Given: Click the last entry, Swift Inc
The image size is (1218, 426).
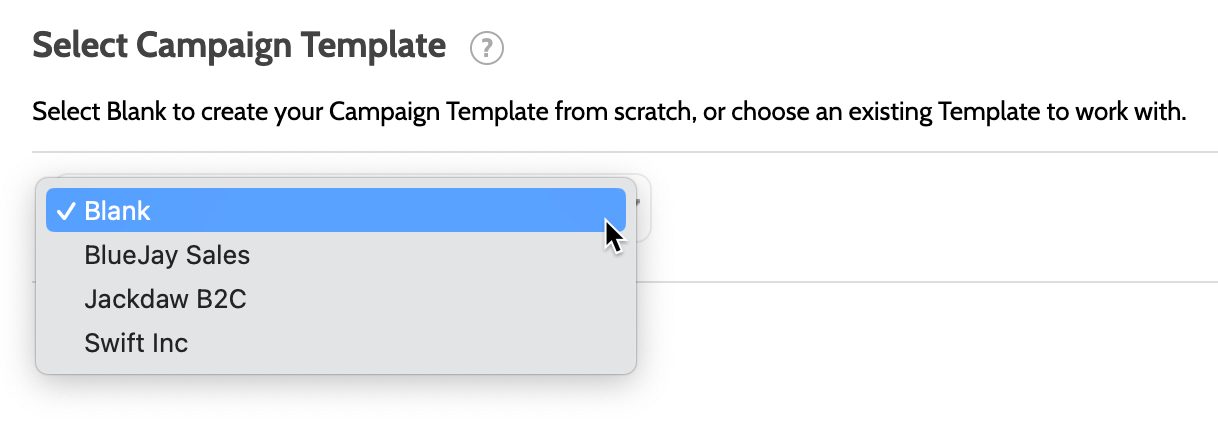Looking at the screenshot, I should [x=136, y=343].
